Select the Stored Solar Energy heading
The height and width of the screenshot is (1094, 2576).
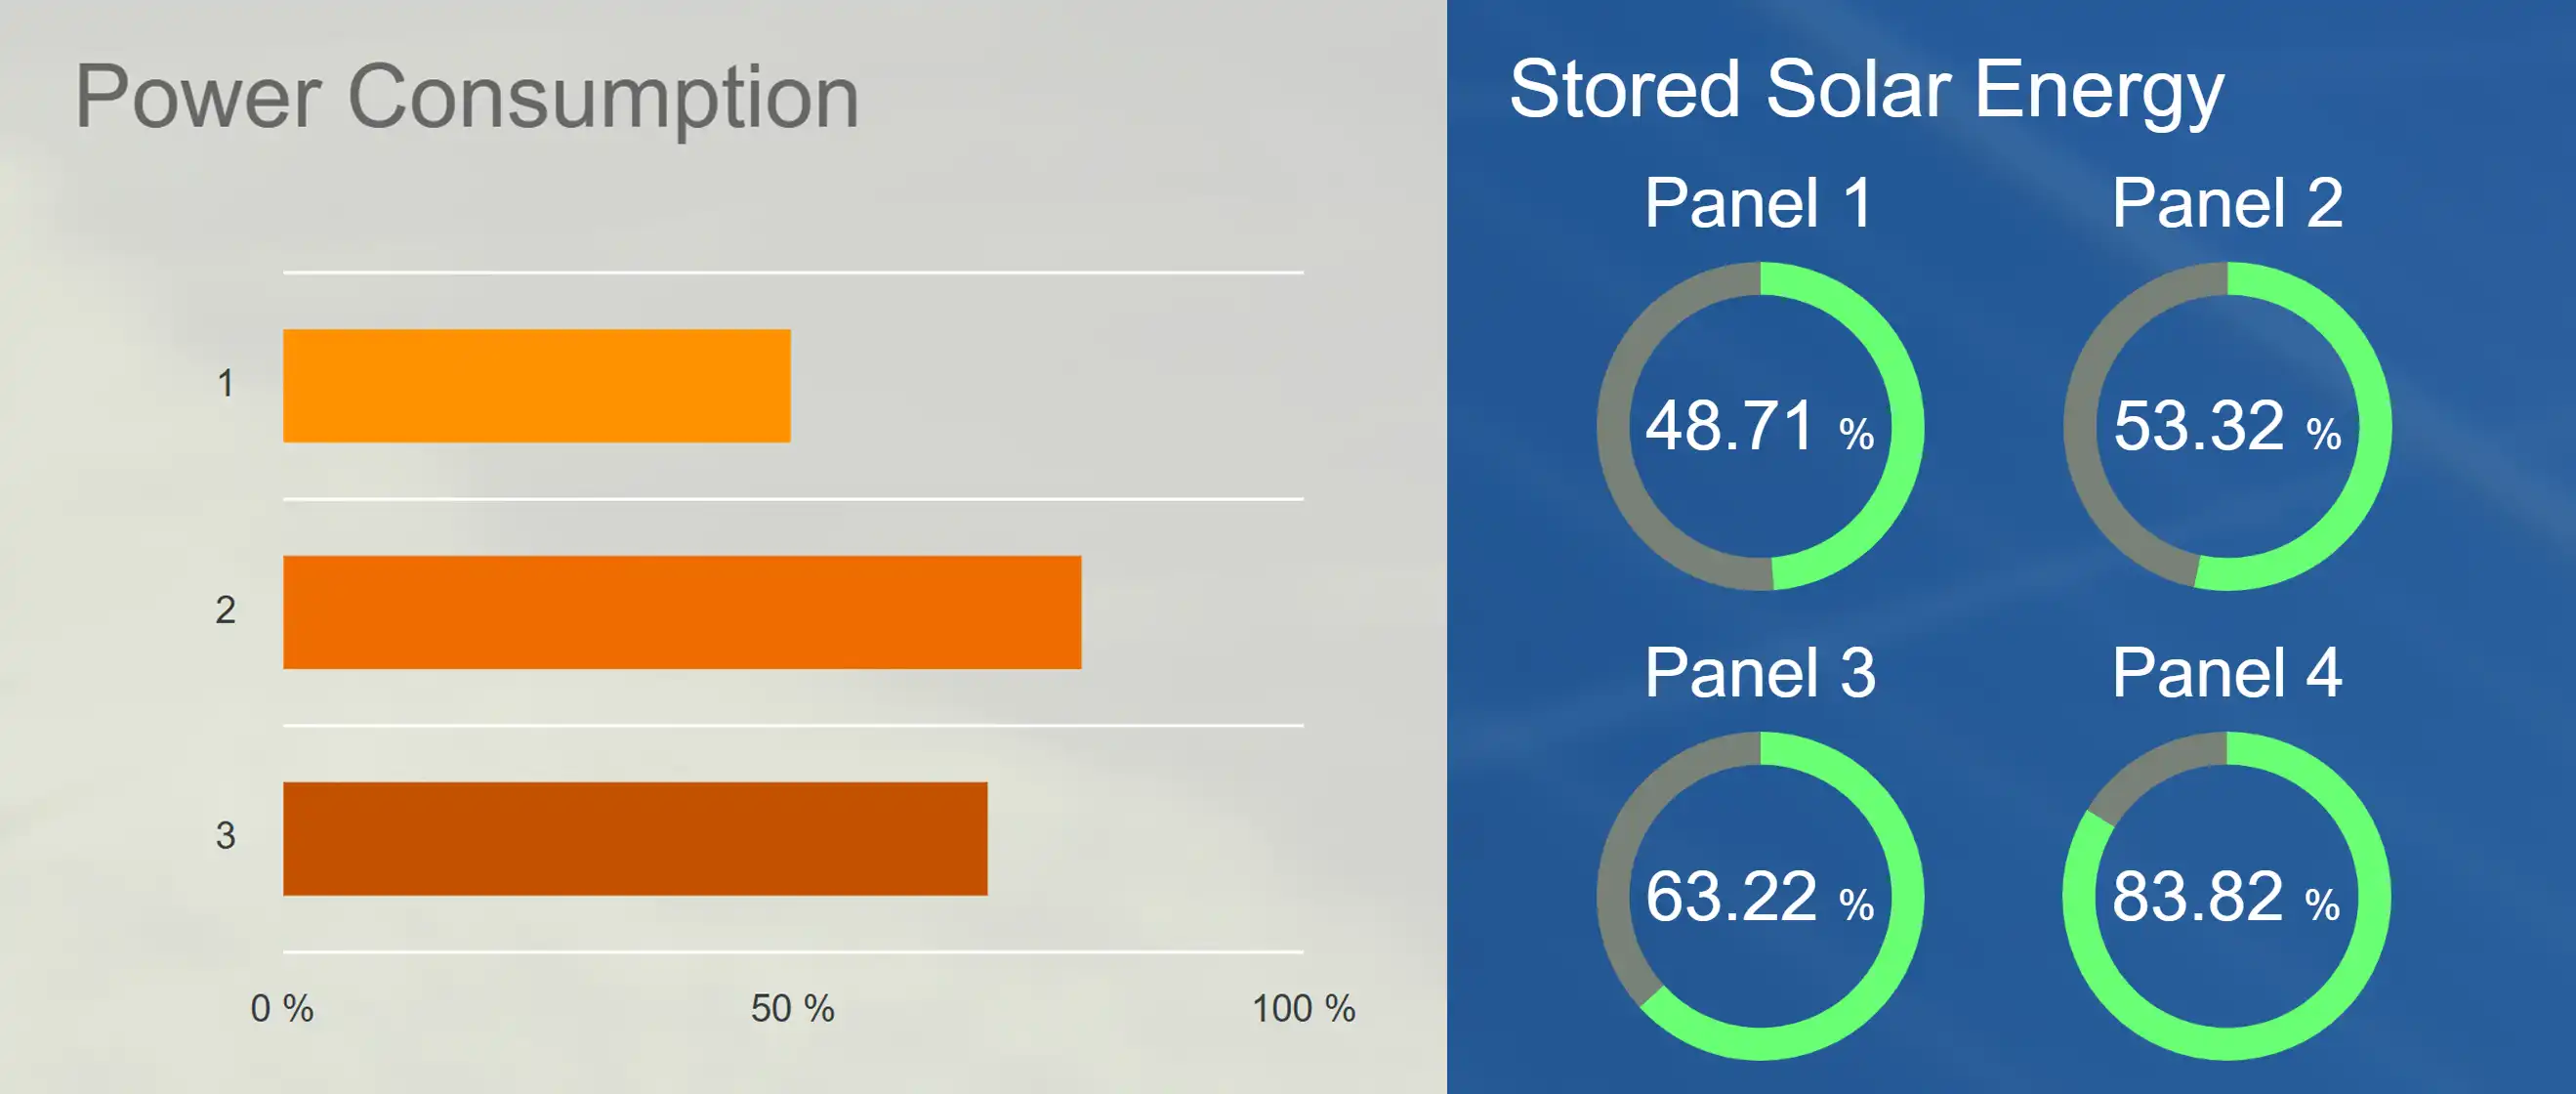(x=1866, y=90)
